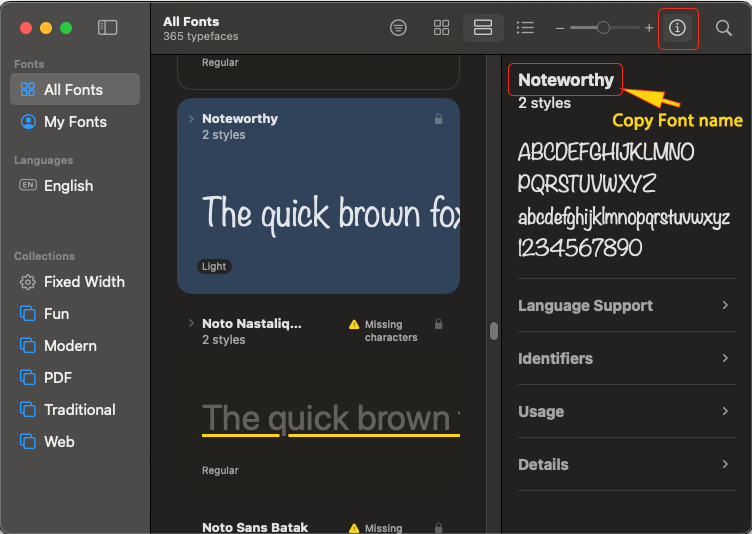This screenshot has width=752, height=534.
Task: Click the Modern collection icon
Action: point(28,345)
